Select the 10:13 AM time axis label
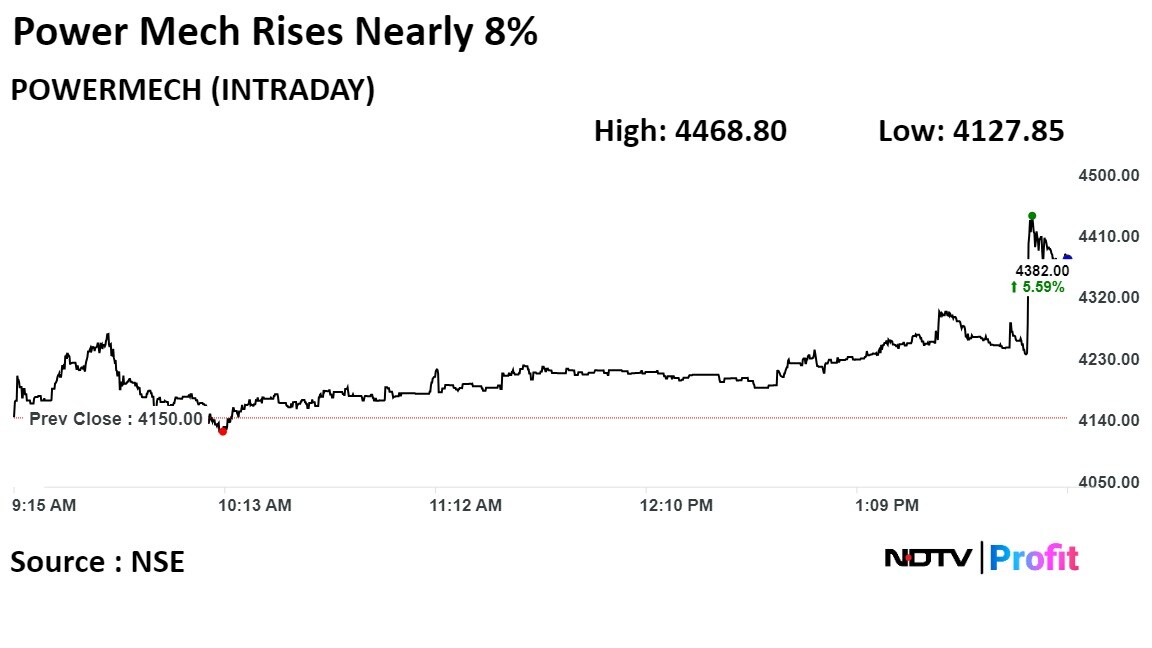This screenshot has height=648, width=1152. [x=257, y=506]
